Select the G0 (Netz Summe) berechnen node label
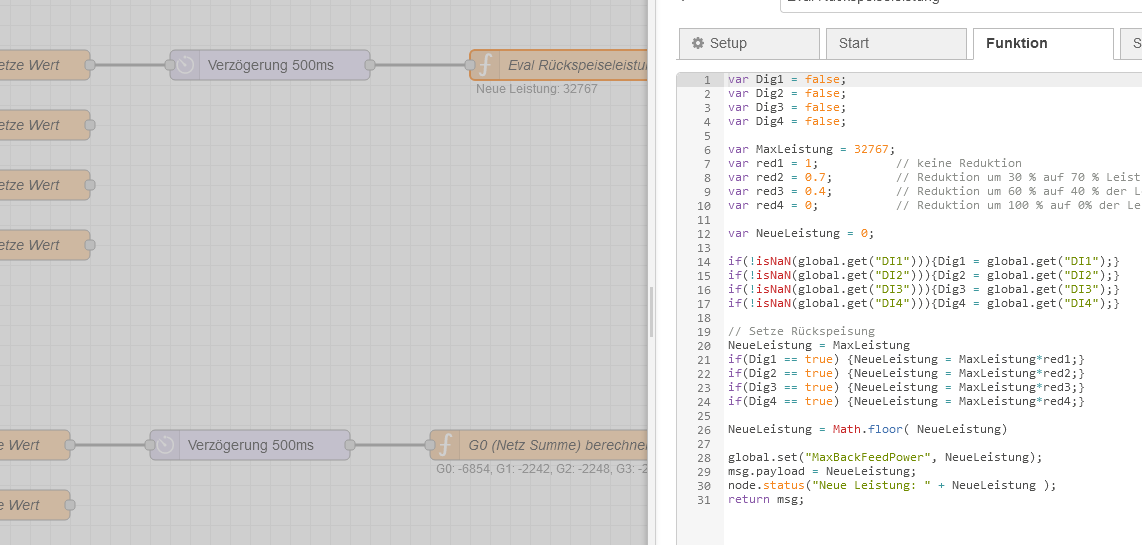The width and height of the screenshot is (1142, 545). point(557,445)
